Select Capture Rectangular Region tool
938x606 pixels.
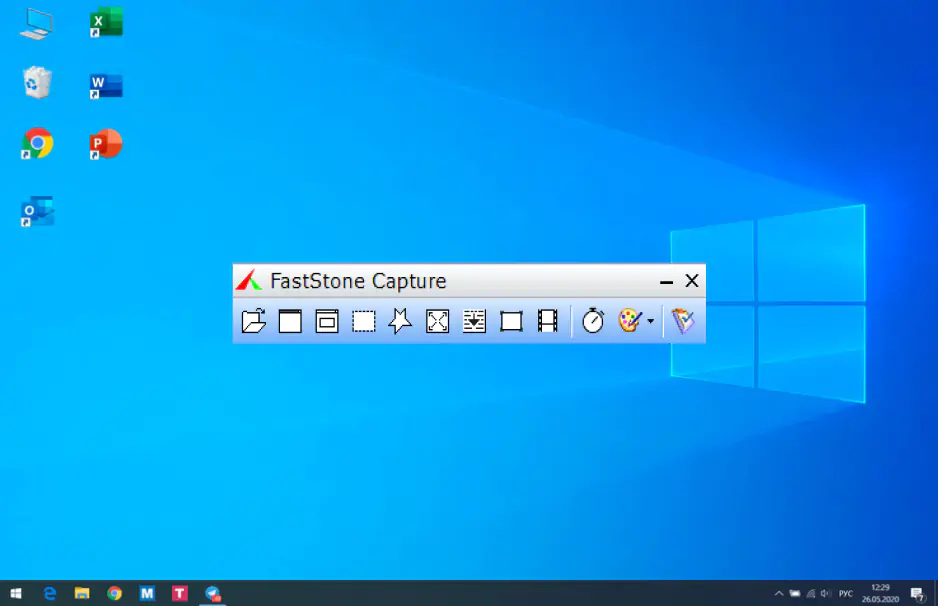[364, 321]
